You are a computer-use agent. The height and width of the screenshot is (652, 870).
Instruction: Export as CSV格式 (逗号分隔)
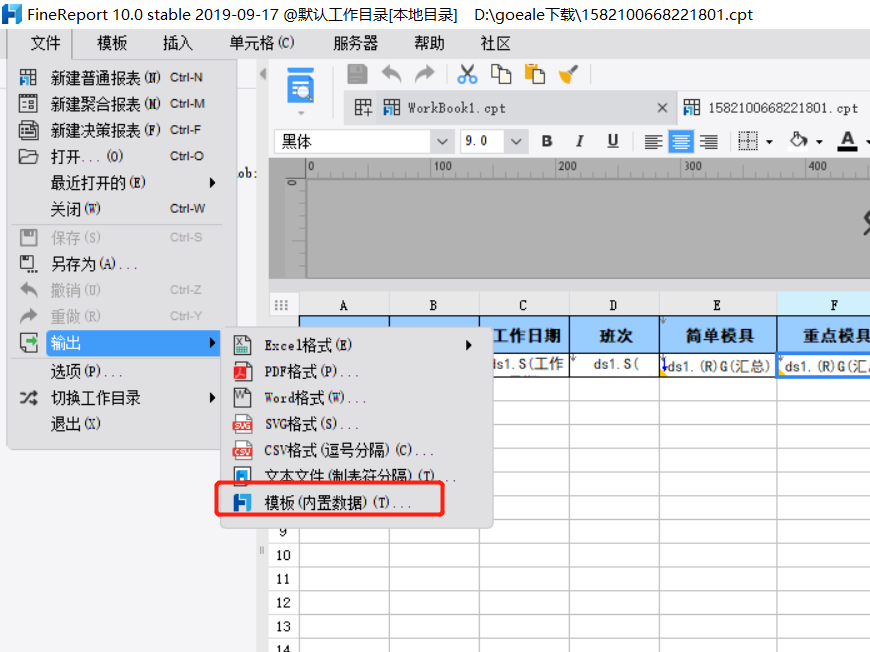[x=356, y=450]
